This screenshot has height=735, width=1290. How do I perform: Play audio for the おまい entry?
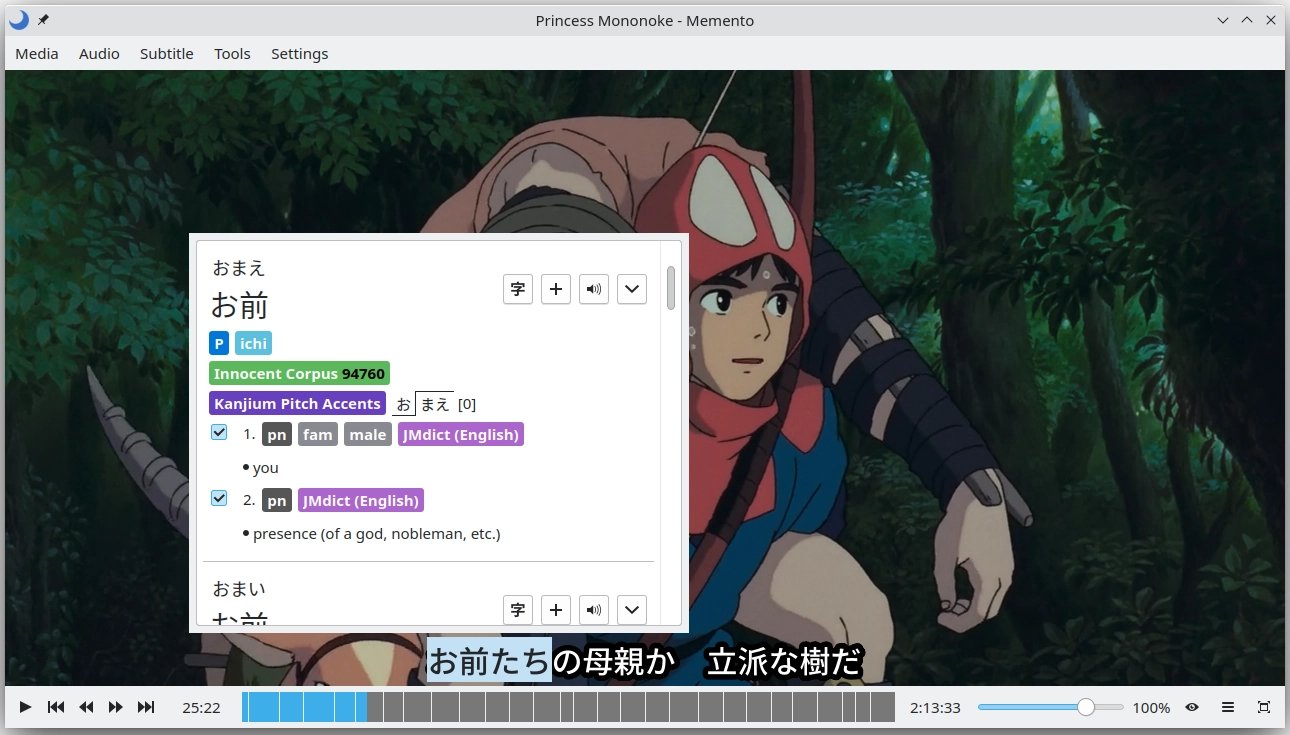(x=594, y=609)
